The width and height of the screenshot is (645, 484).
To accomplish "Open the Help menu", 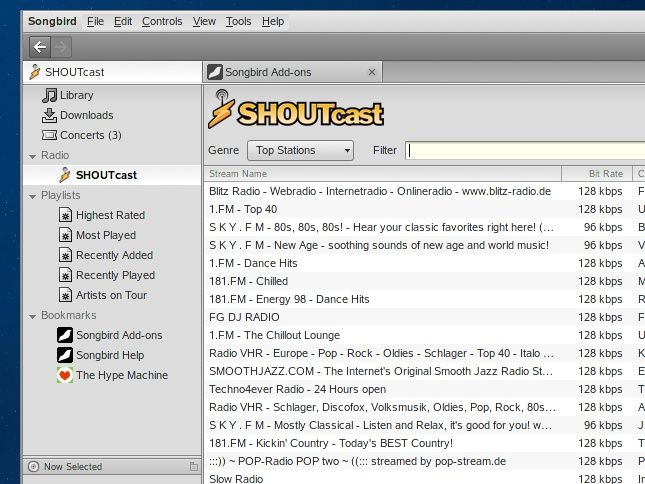I will click(273, 21).
